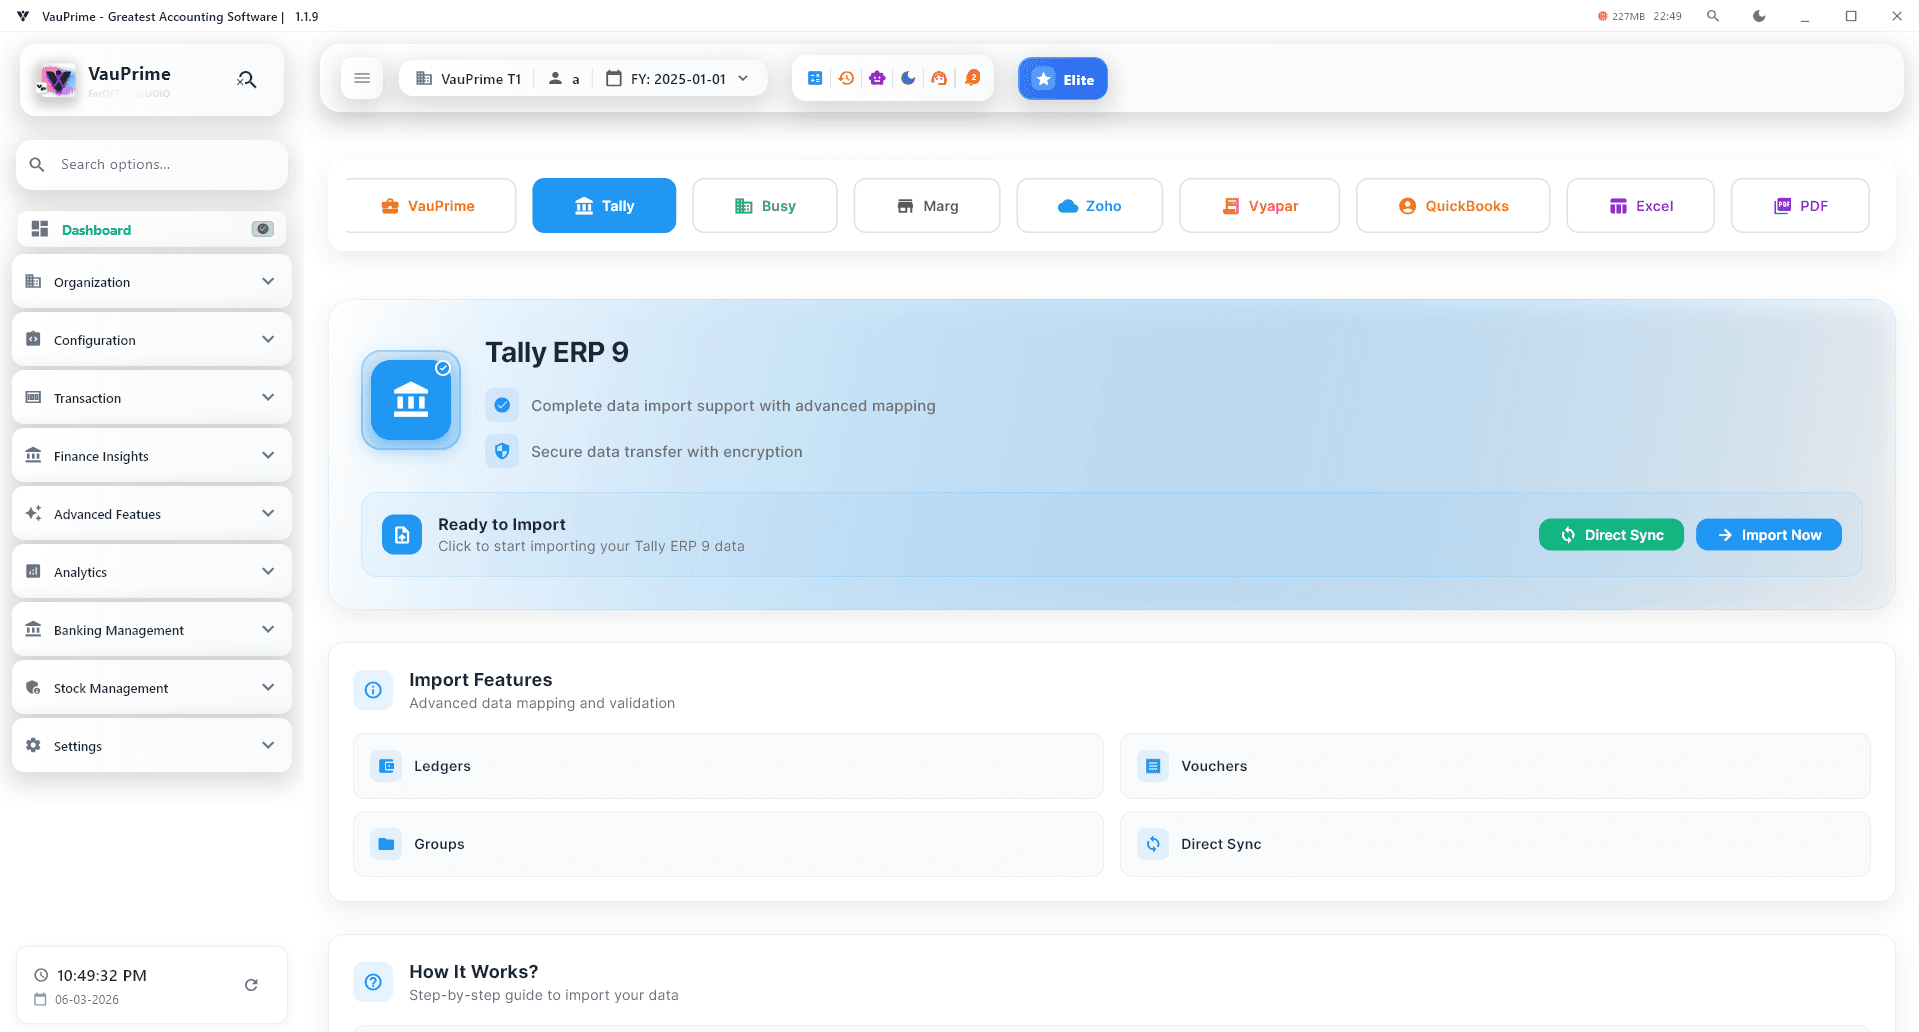Open the notifications bell with badge
Image resolution: width=1919 pixels, height=1032 pixels.
click(x=972, y=78)
